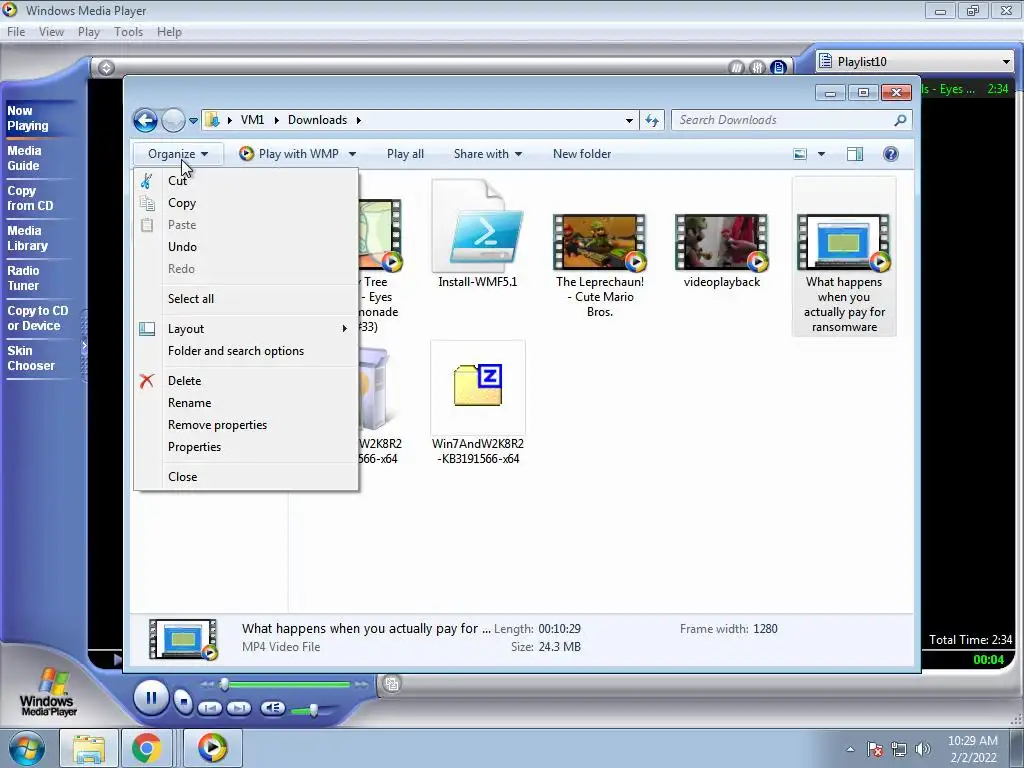Open the Play with WMP dropdown arrow

tap(353, 154)
